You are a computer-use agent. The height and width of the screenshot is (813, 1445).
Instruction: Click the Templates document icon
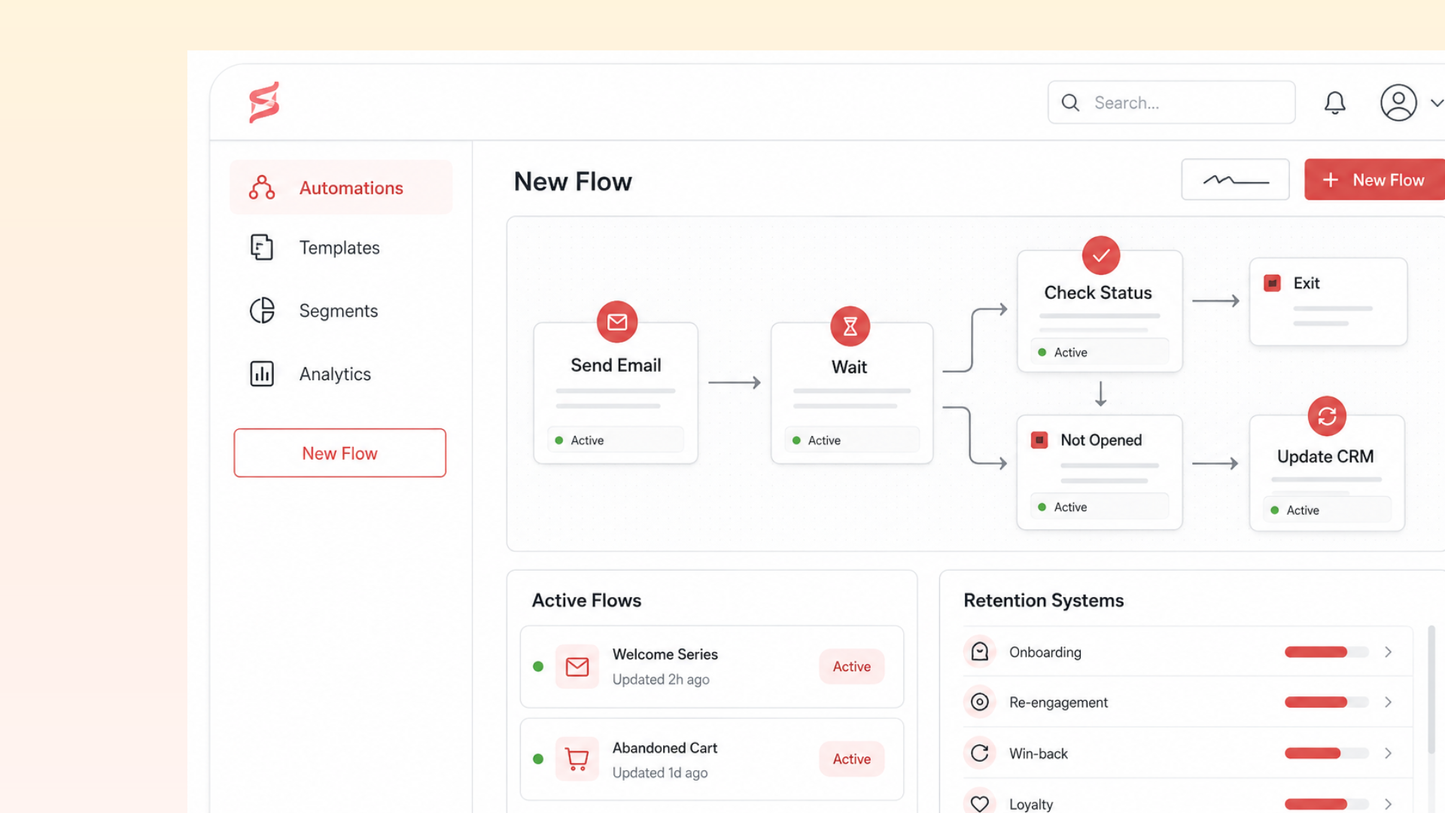pos(262,247)
